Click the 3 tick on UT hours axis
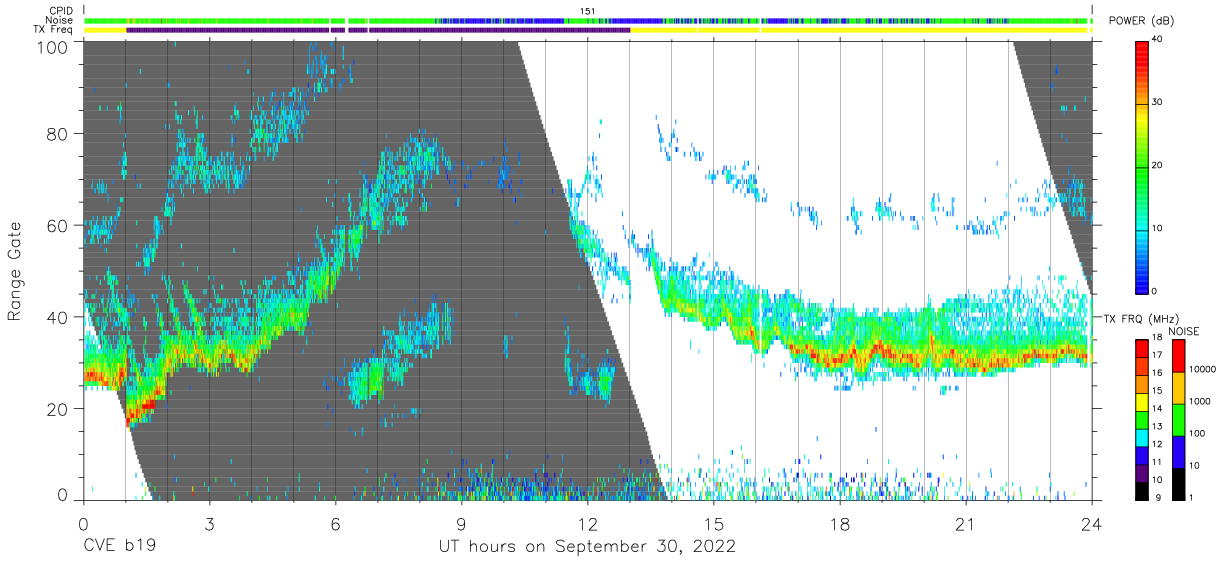 [x=209, y=523]
